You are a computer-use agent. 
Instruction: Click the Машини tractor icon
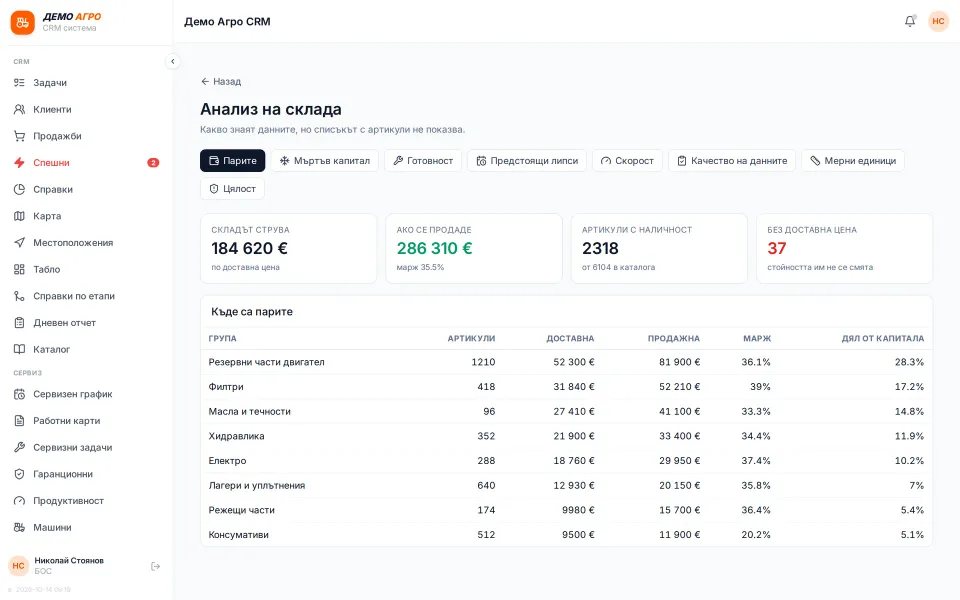click(20, 527)
